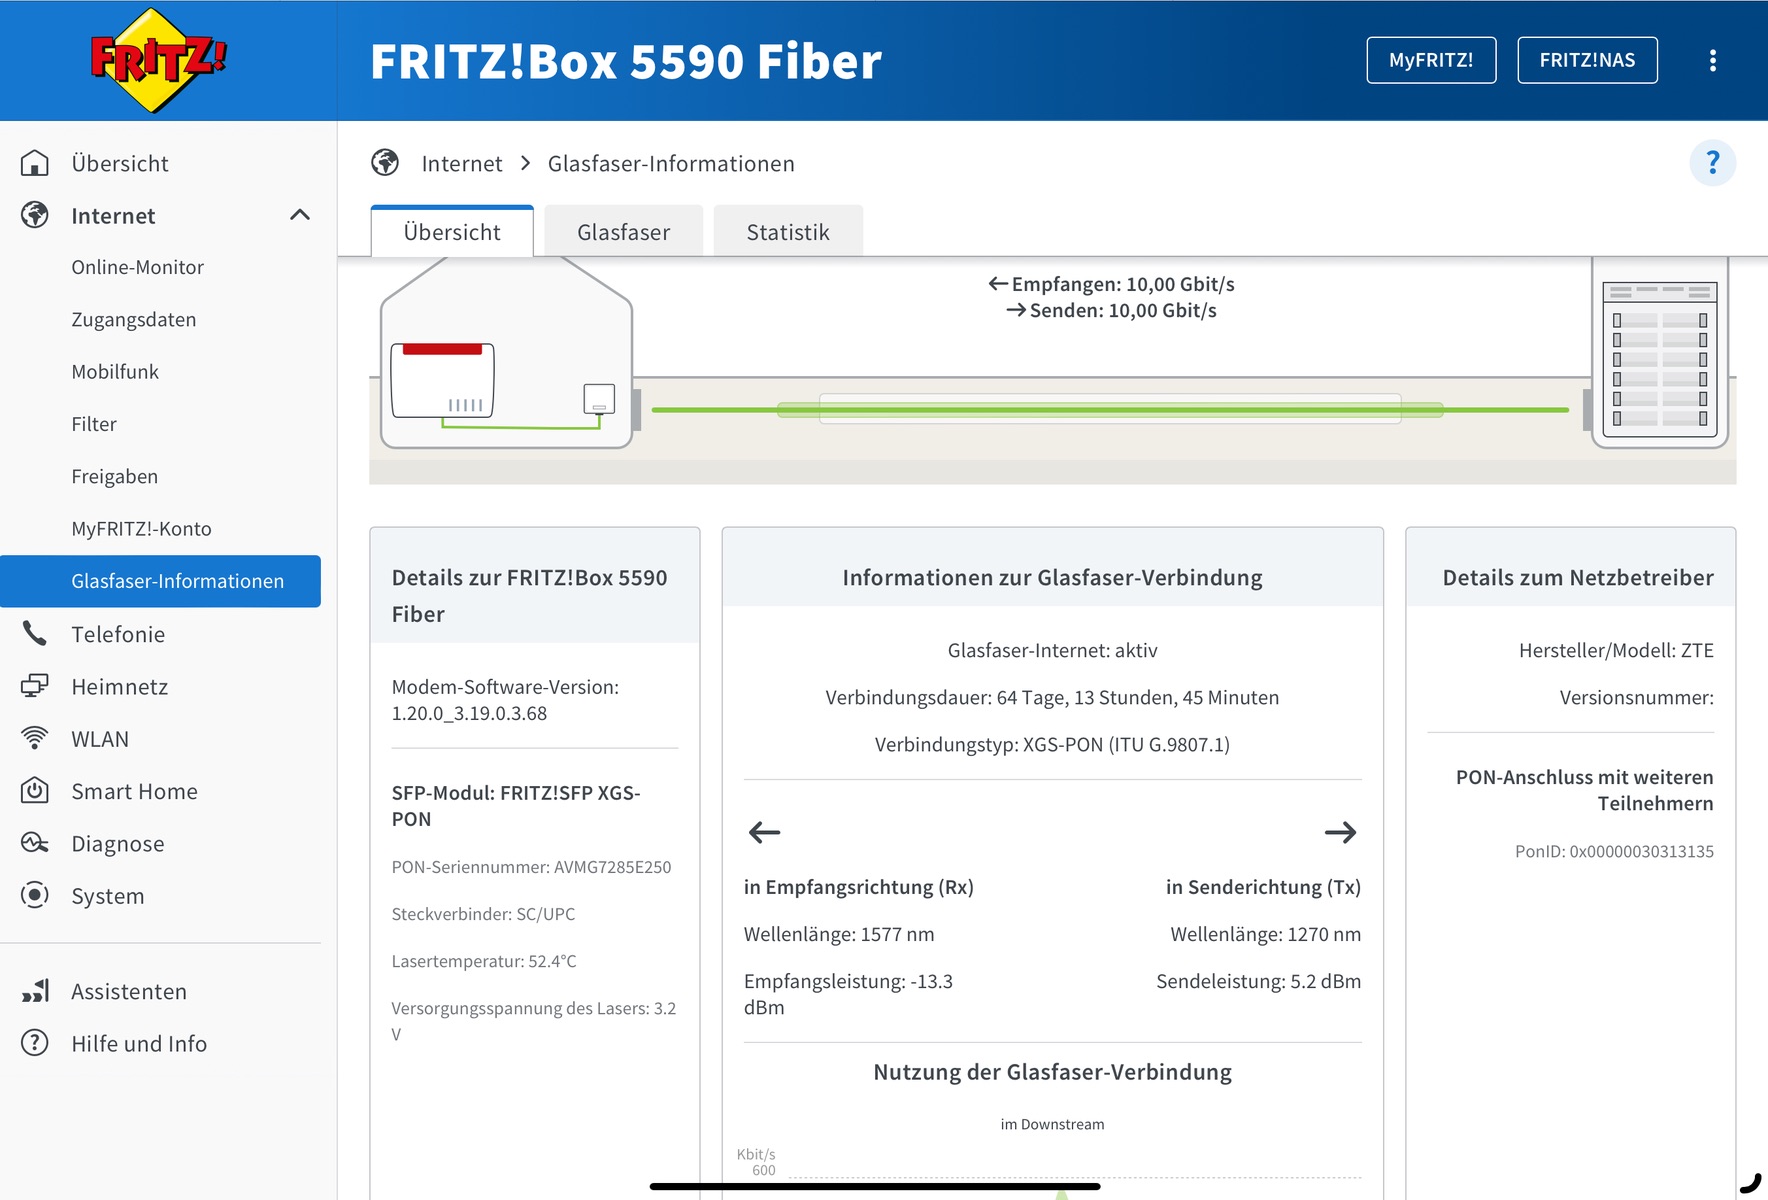Click the PON-Seriennummer AVMG7285E250 text
This screenshot has height=1200, width=1768.
pyautogui.click(x=531, y=867)
